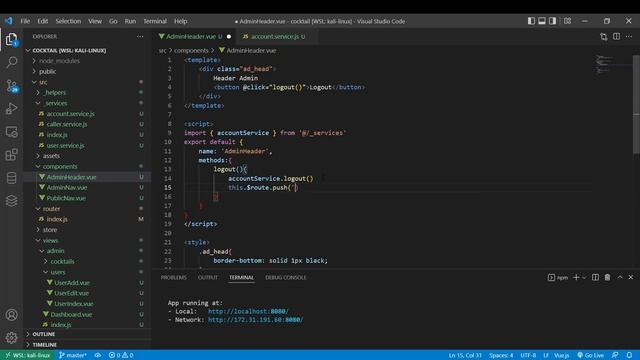
Task: Open the Manage gear icon
Action: coord(11,338)
